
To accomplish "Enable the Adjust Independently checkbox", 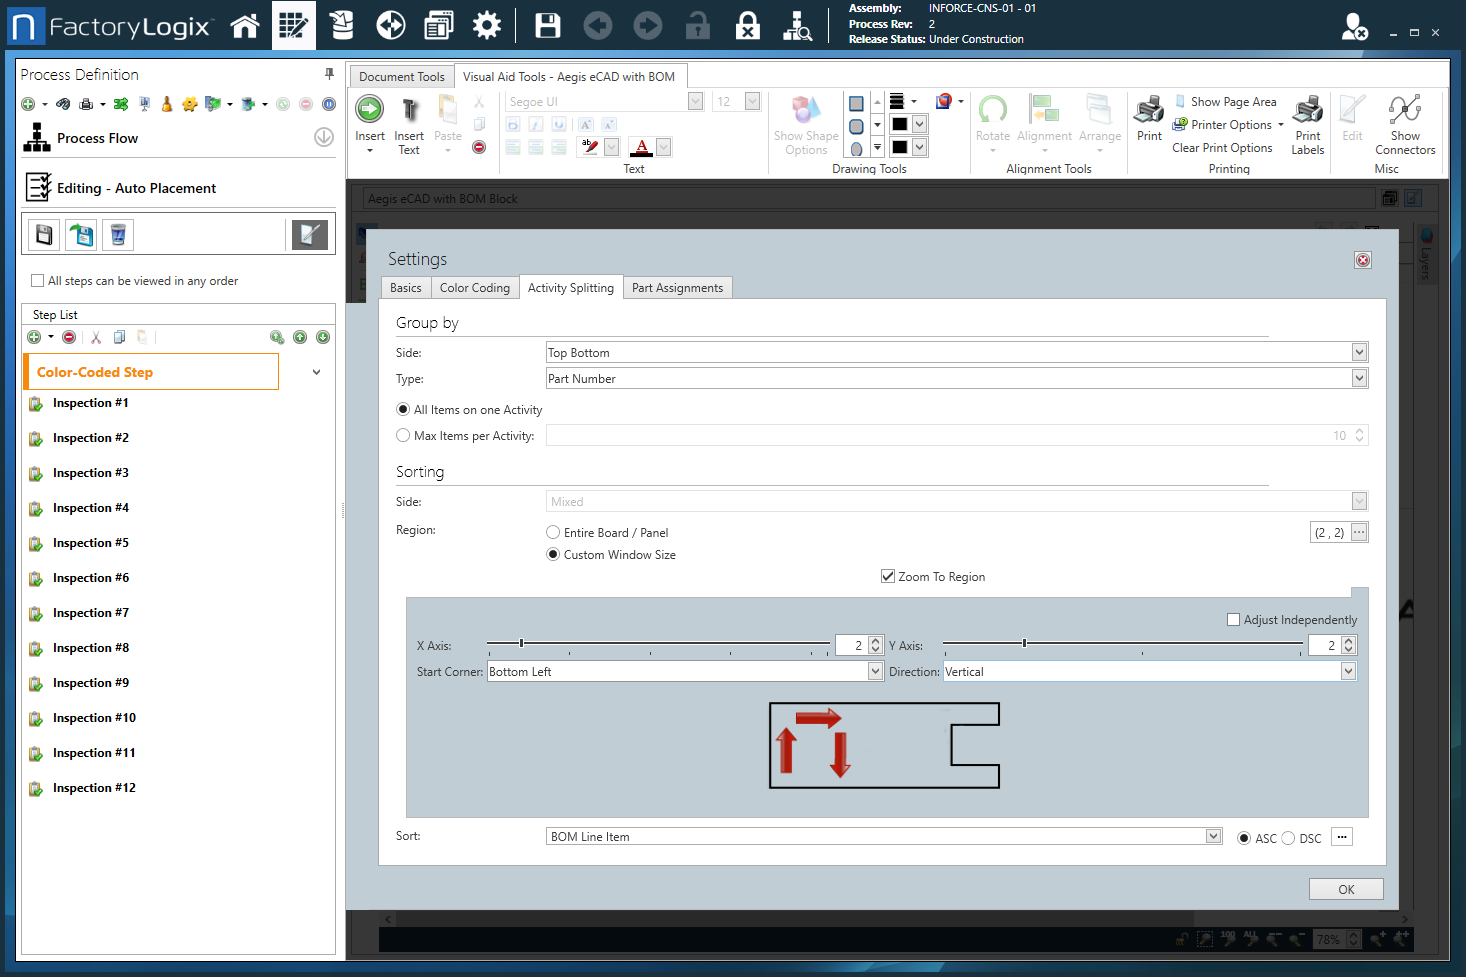I will point(1233,619).
